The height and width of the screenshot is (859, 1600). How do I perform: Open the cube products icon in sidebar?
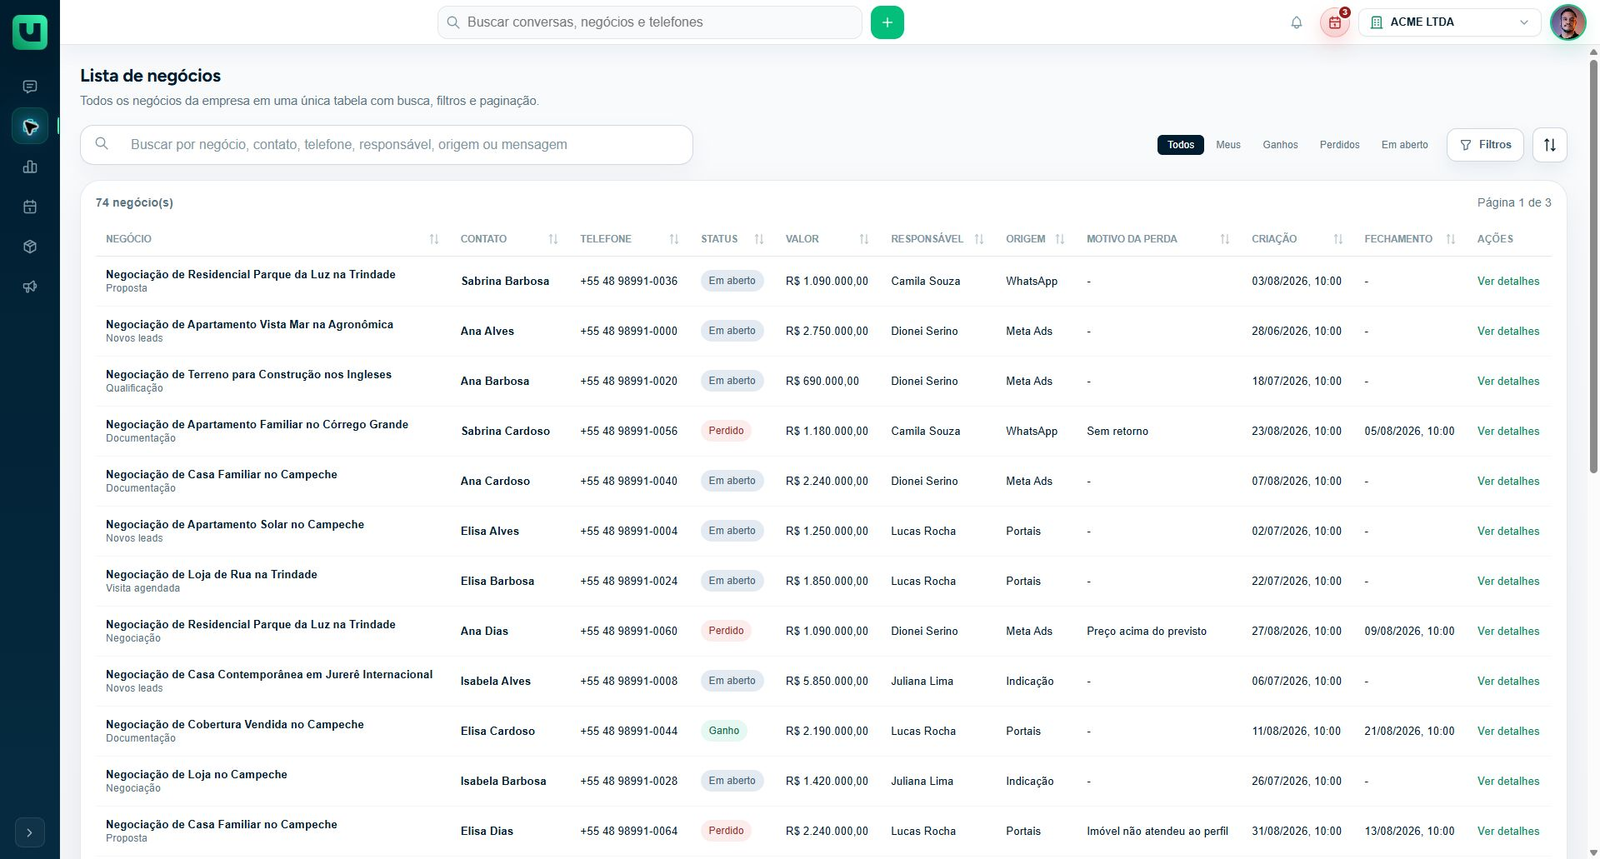click(x=30, y=247)
